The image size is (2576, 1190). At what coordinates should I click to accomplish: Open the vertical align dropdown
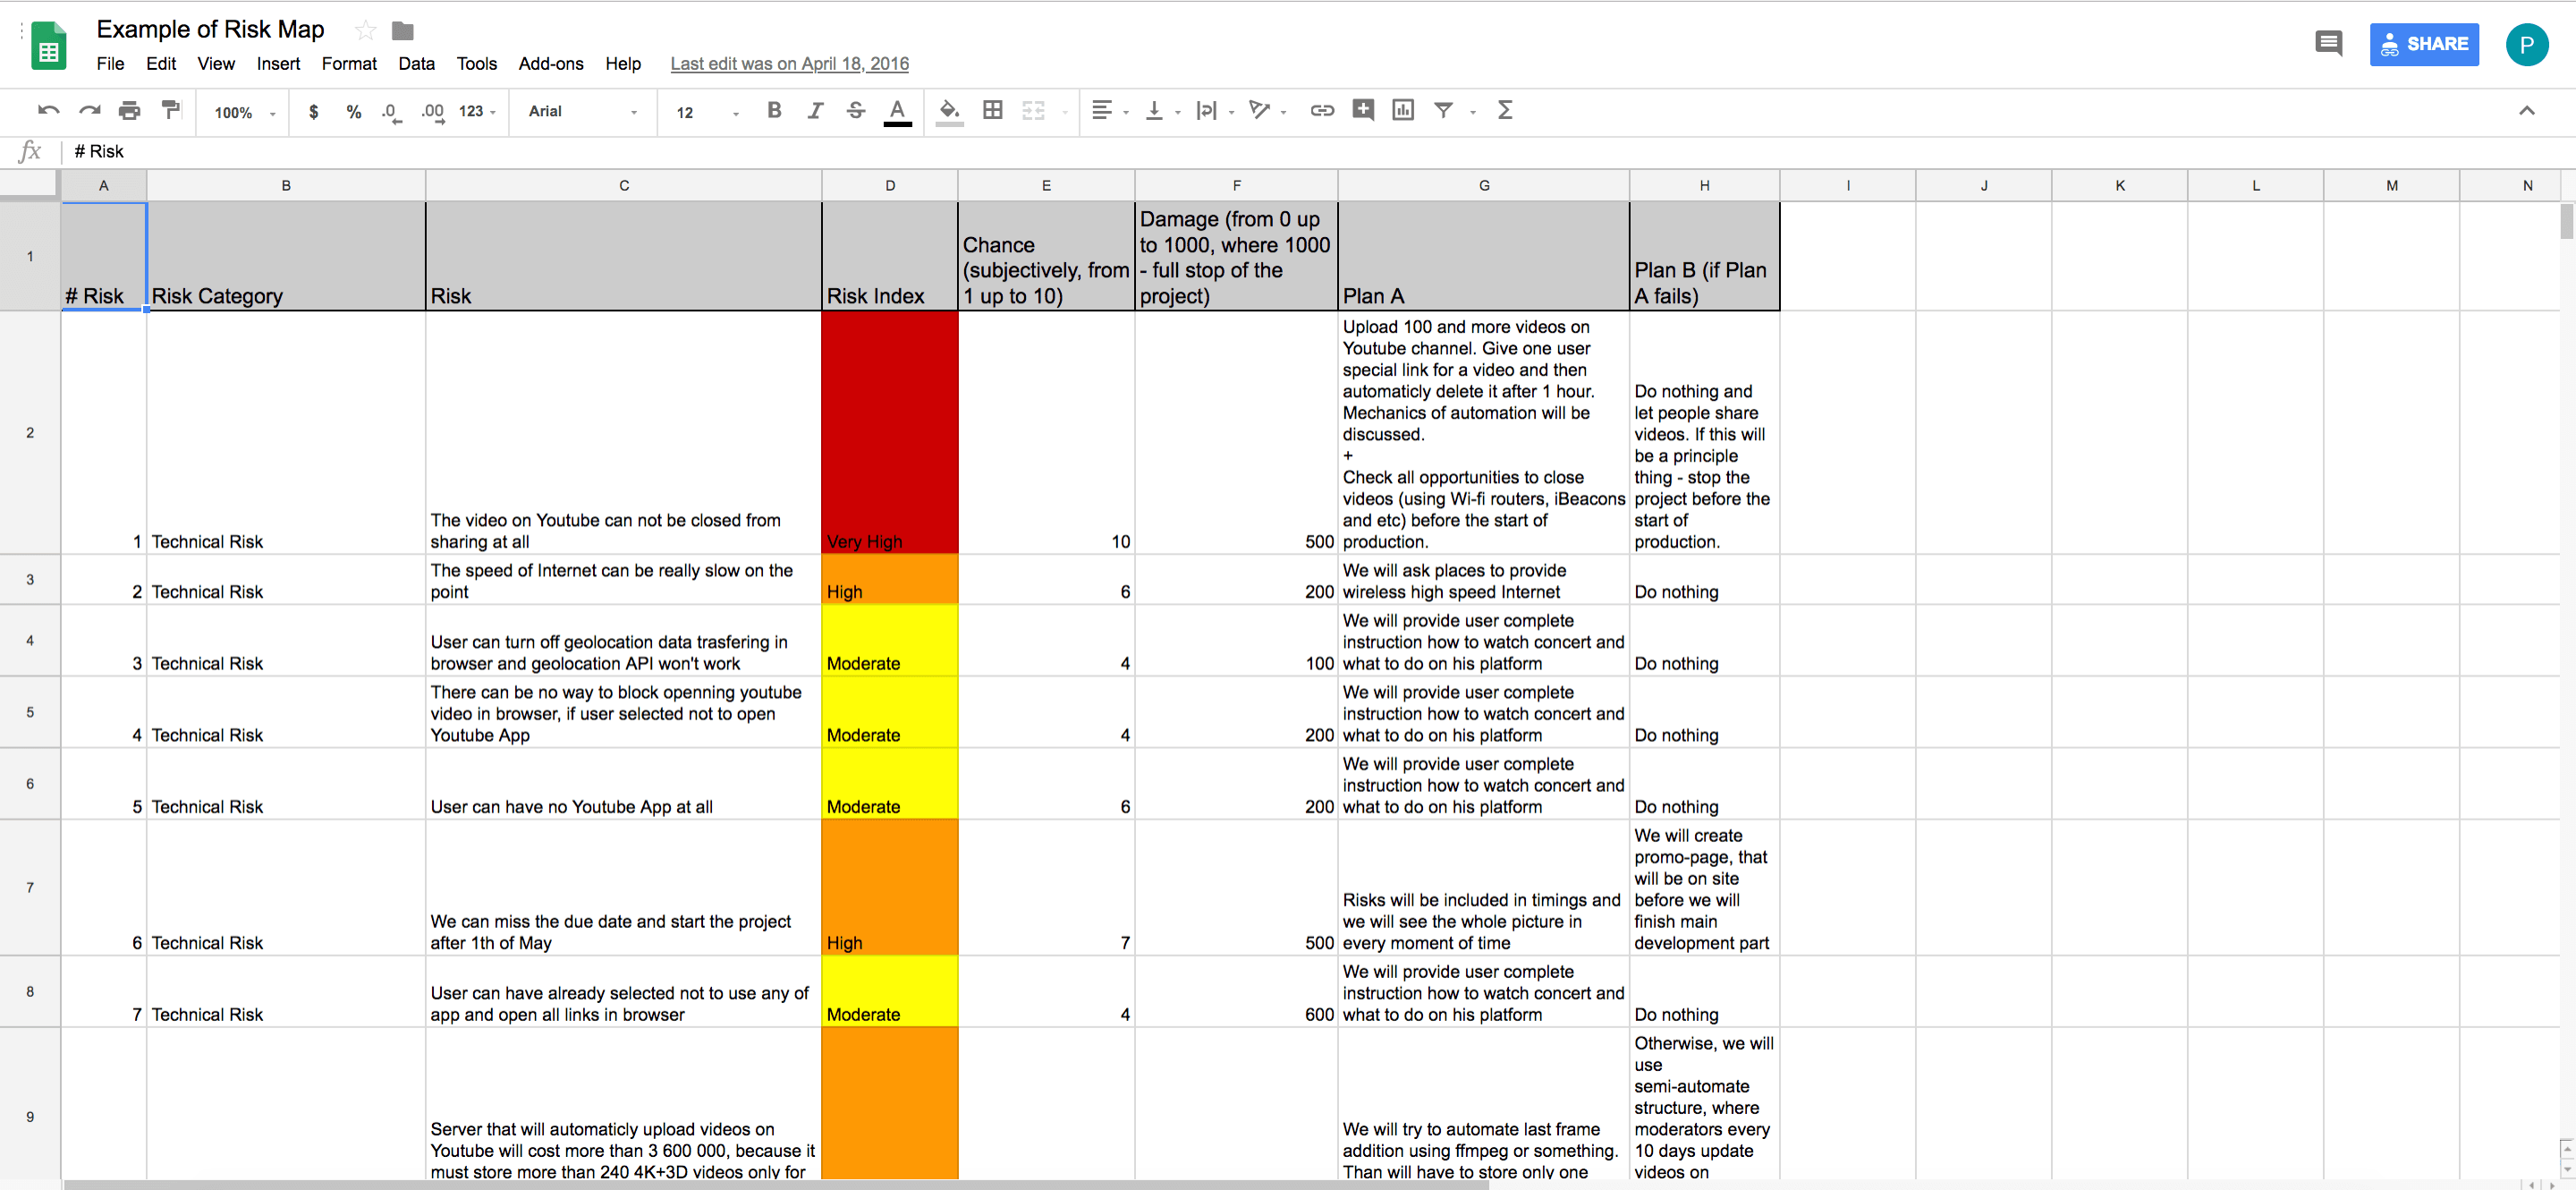point(1162,111)
